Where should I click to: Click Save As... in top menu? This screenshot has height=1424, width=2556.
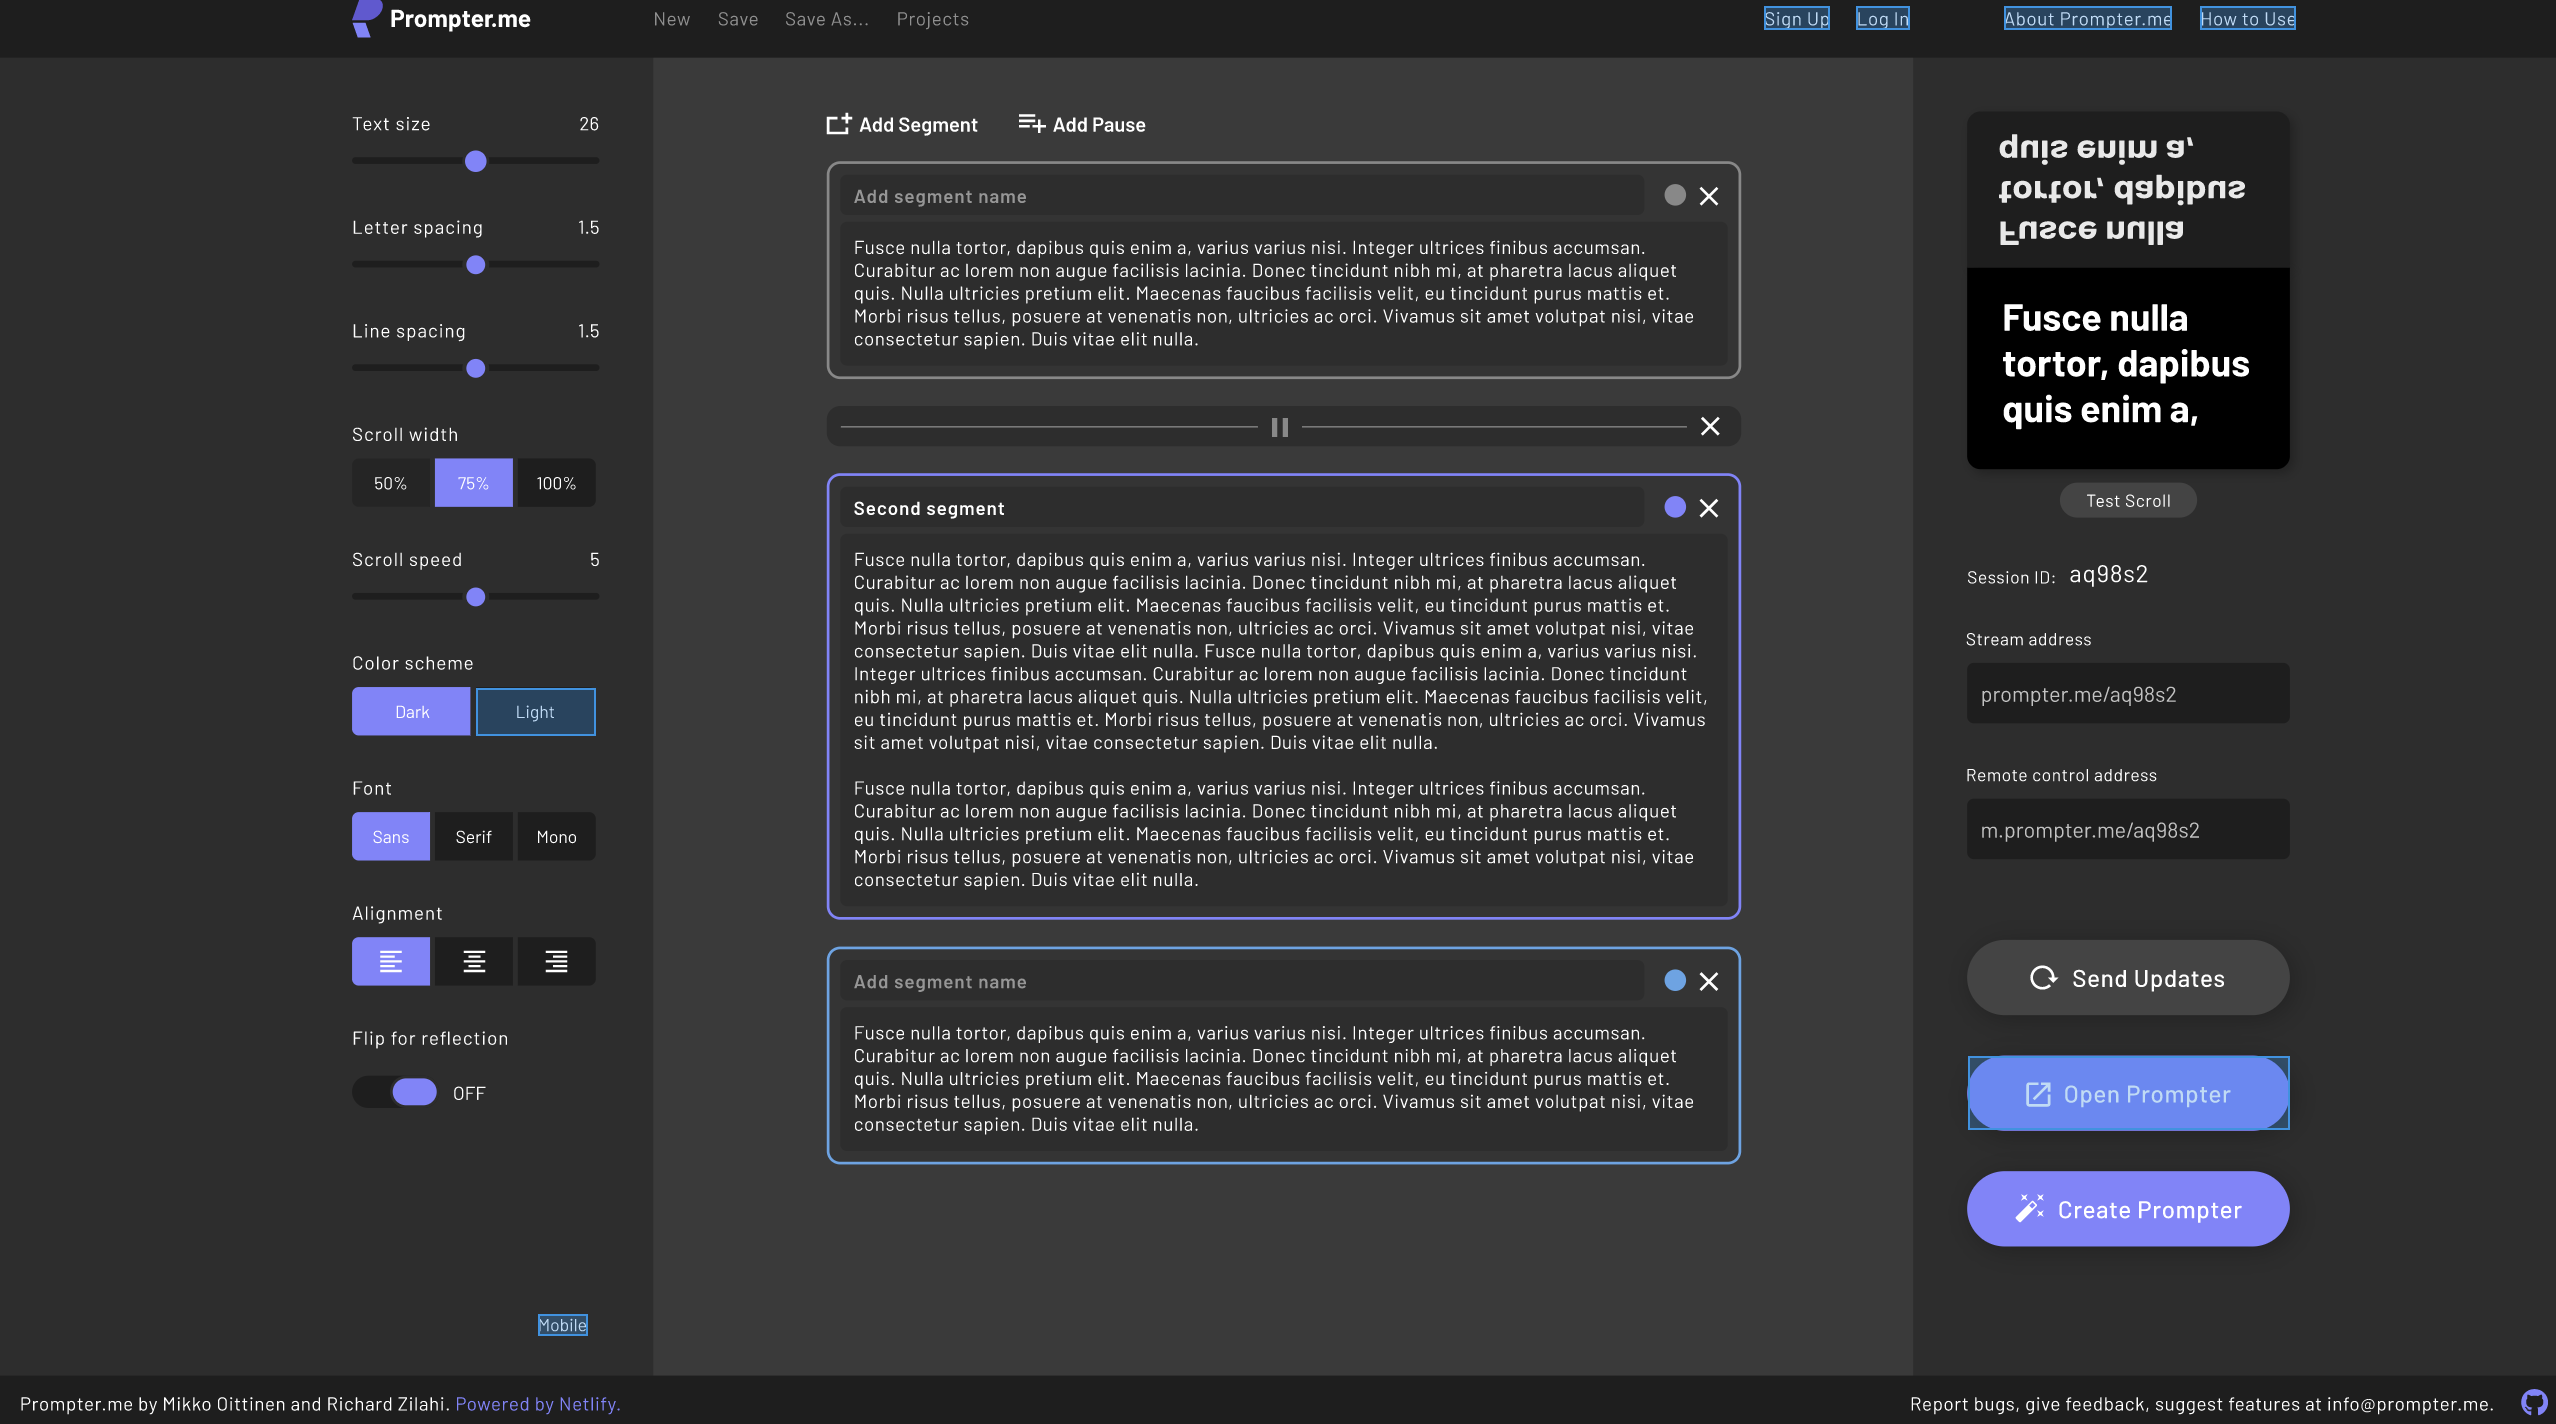click(x=826, y=19)
